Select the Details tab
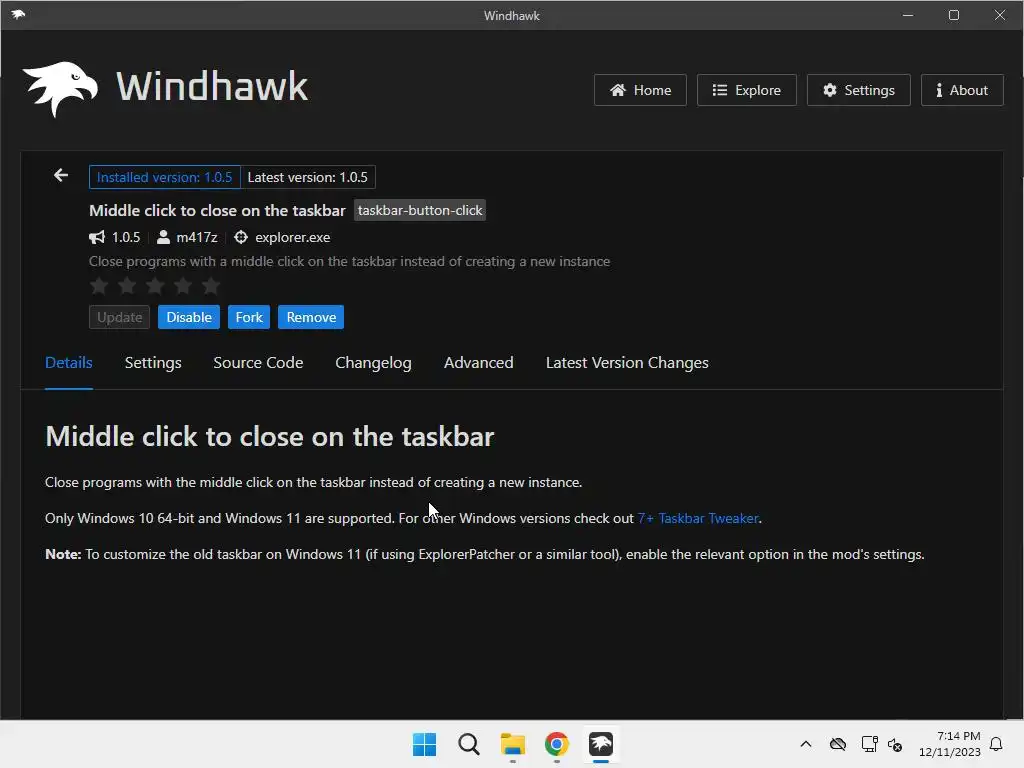 (x=69, y=363)
